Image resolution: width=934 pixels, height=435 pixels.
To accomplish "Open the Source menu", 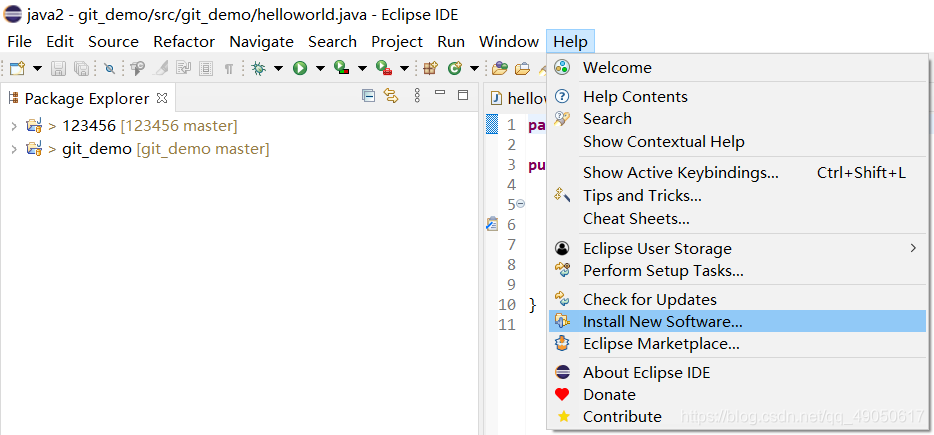I will coord(113,42).
